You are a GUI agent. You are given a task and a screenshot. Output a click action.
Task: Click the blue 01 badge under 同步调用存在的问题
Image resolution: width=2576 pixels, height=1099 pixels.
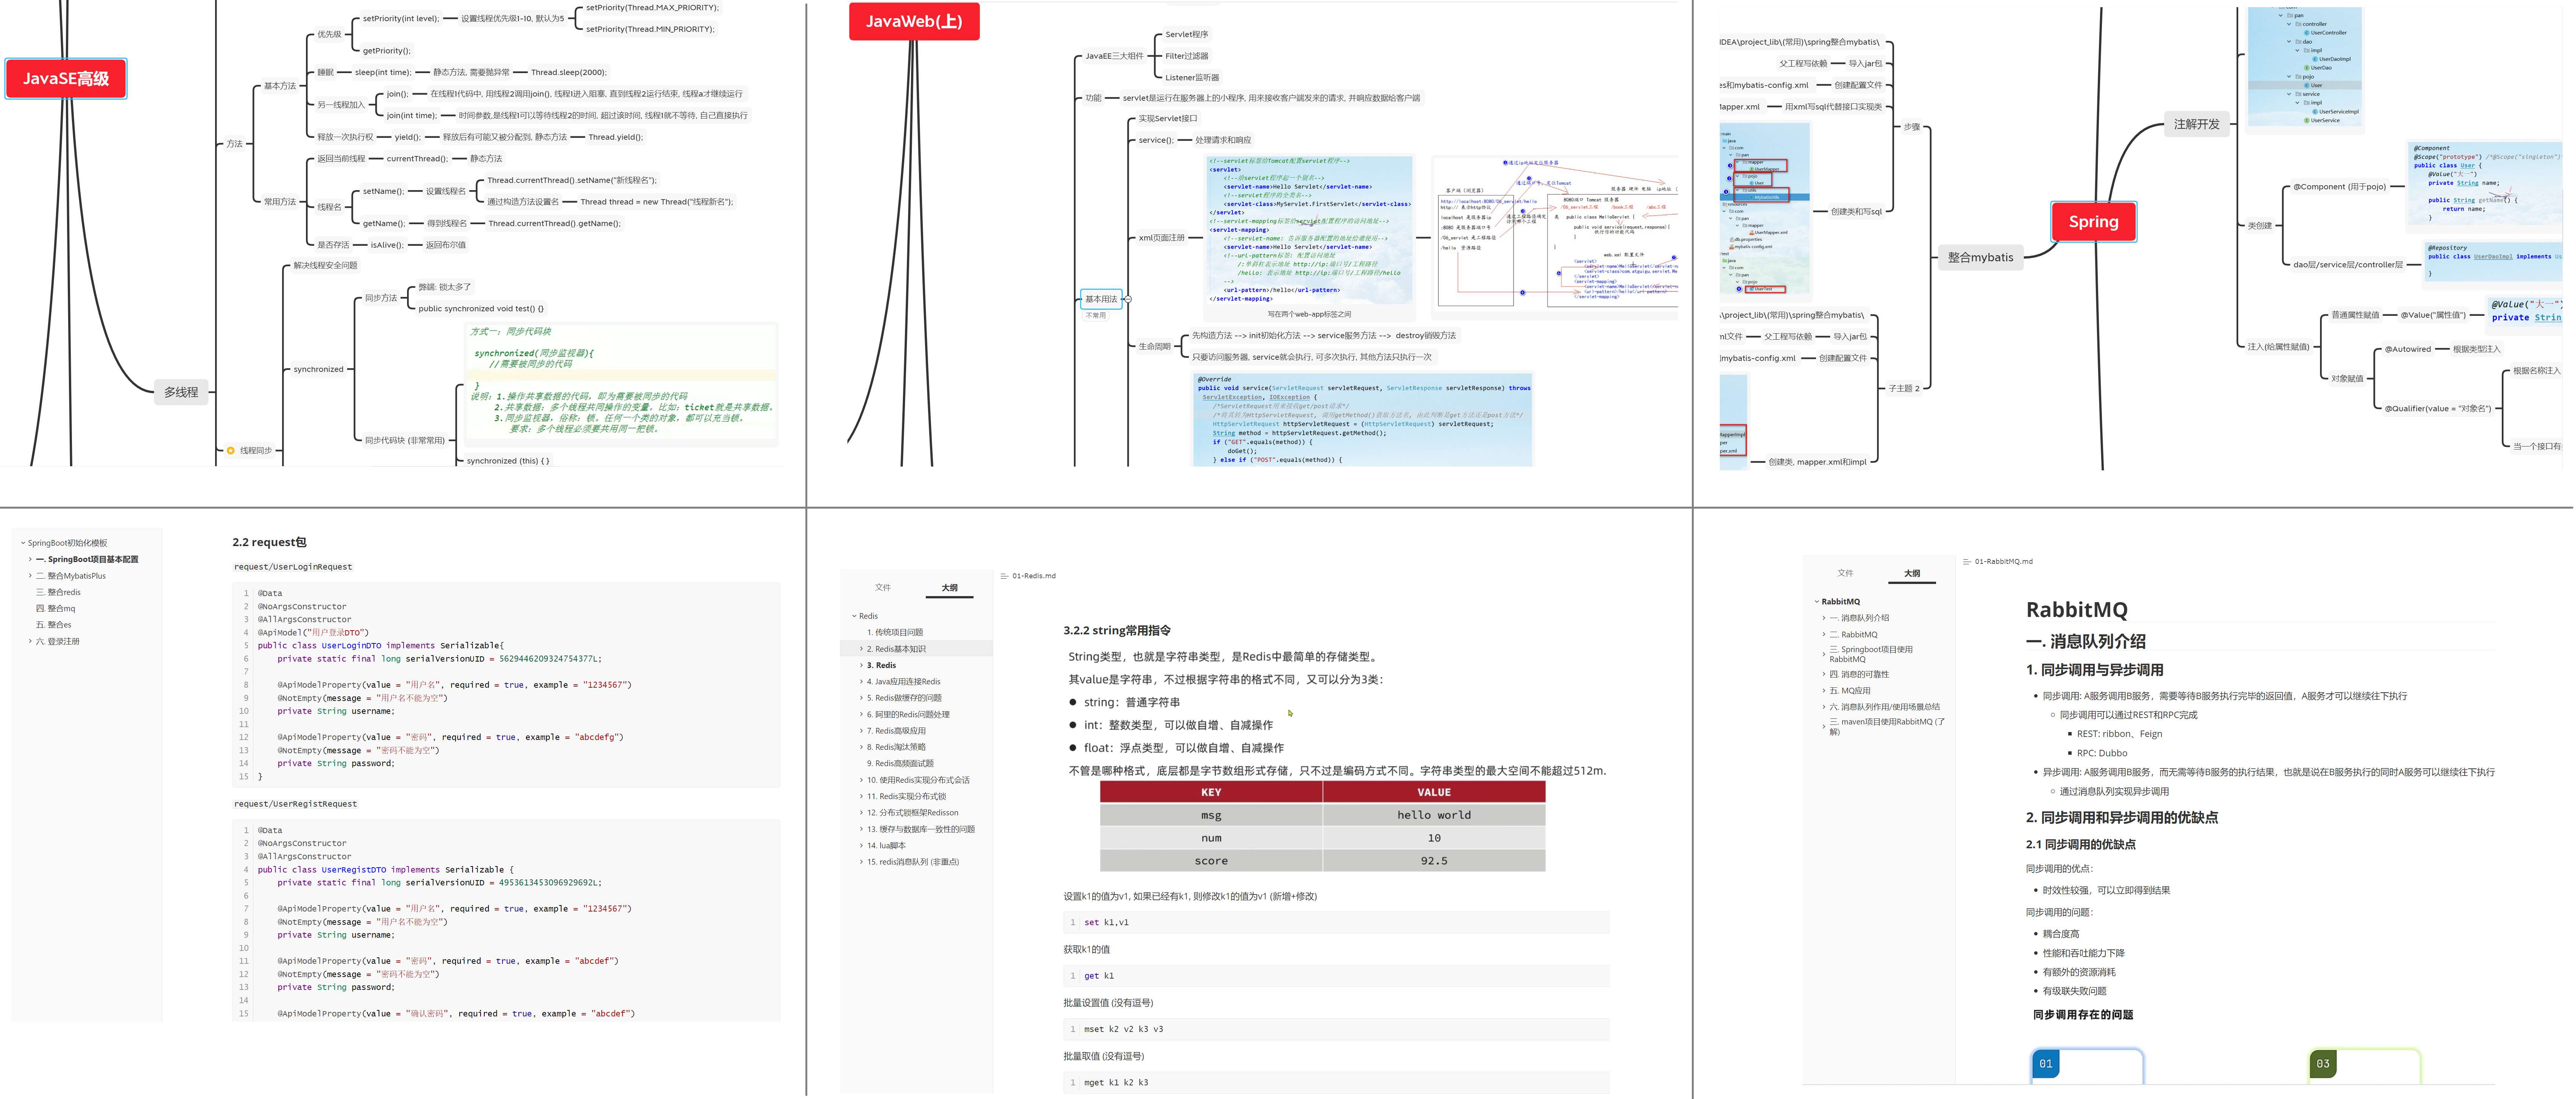click(x=2045, y=1064)
